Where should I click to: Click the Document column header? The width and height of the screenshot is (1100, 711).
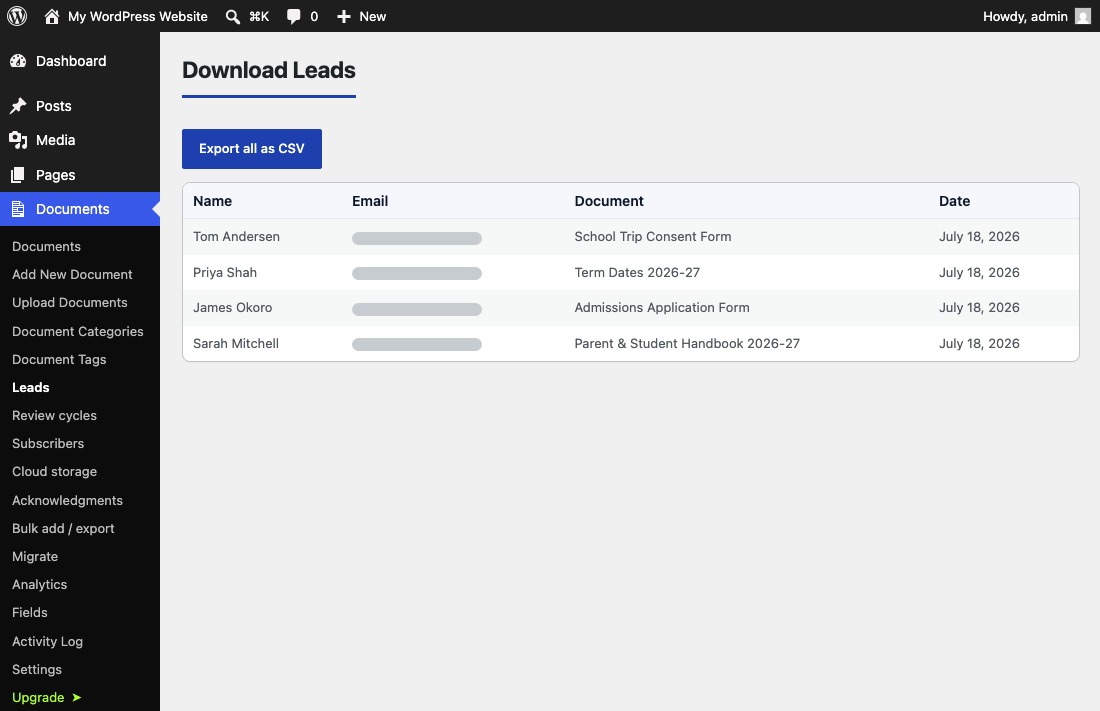[x=609, y=201]
